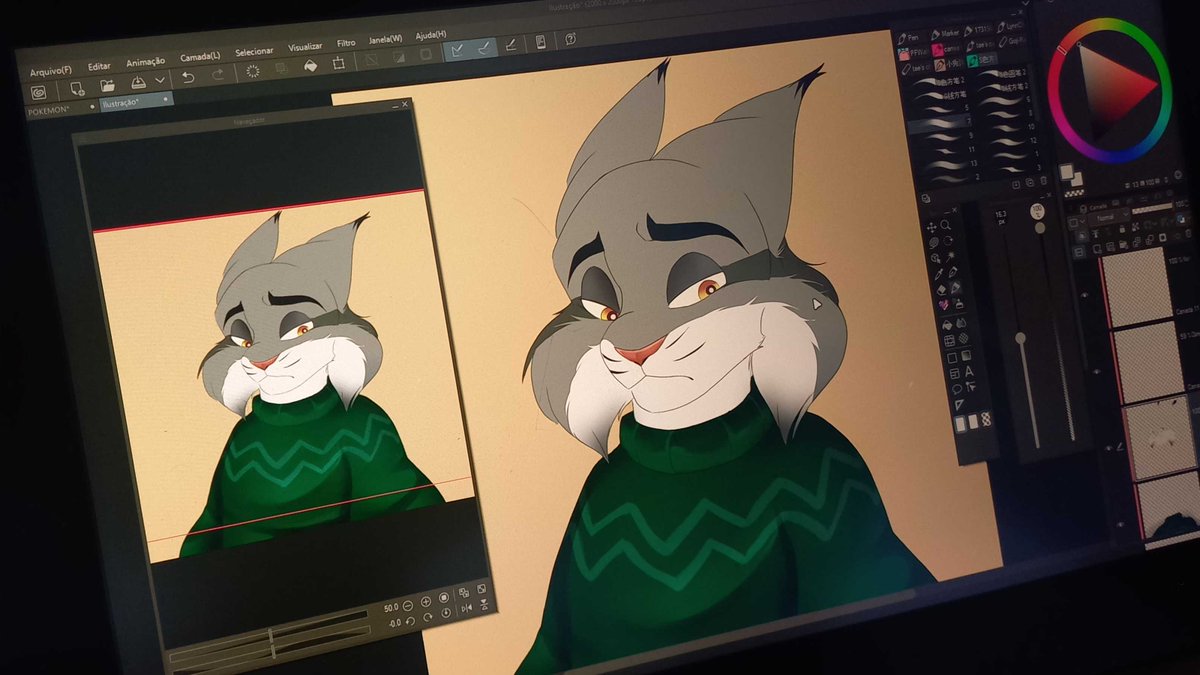This screenshot has height=675, width=1200.
Task: Launch Clip Studio from the spiral icon
Action: point(39,92)
